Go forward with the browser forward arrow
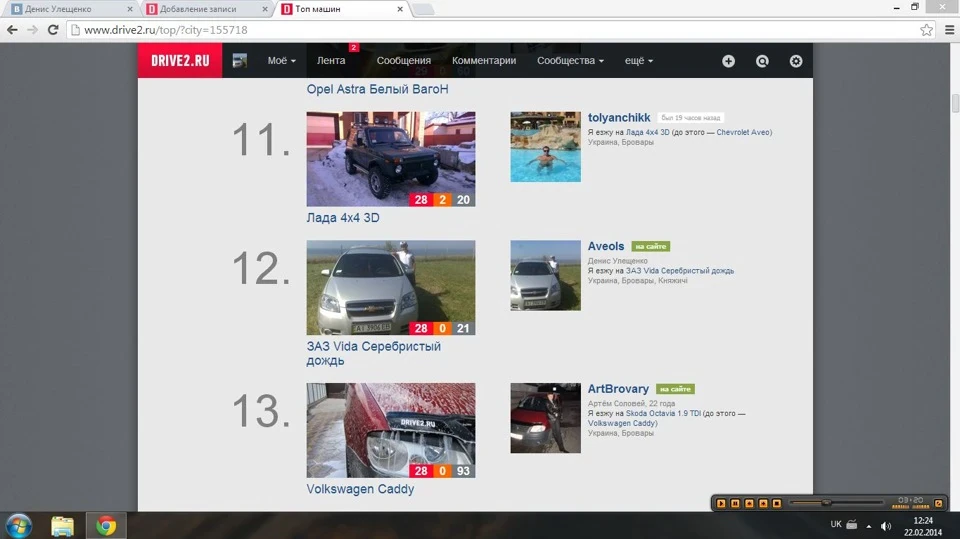 [32, 29]
